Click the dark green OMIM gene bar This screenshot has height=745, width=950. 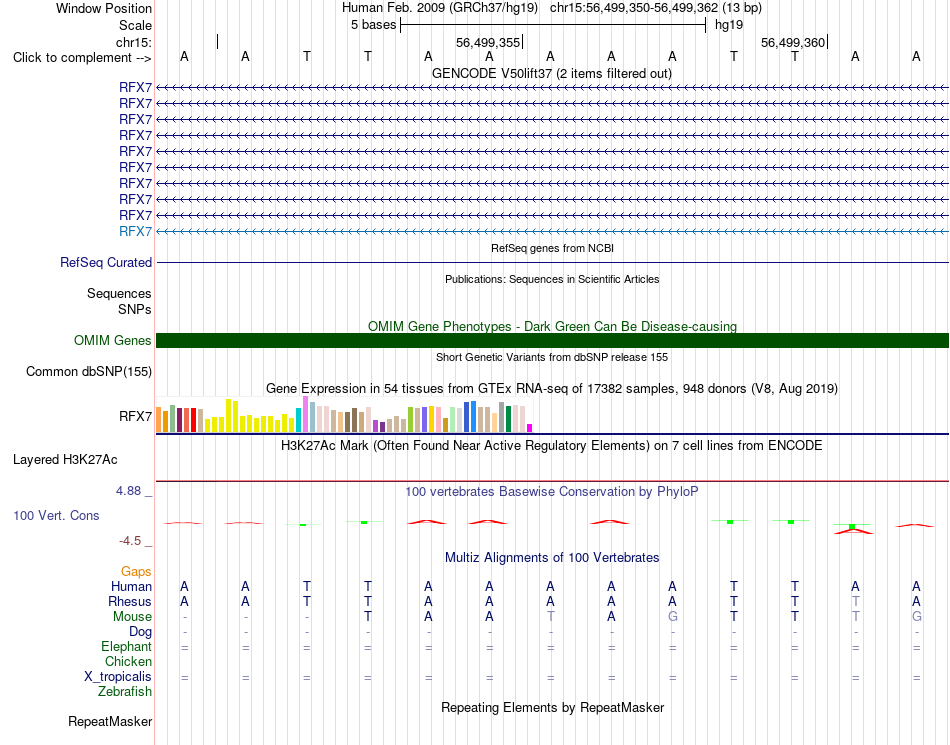[552, 340]
